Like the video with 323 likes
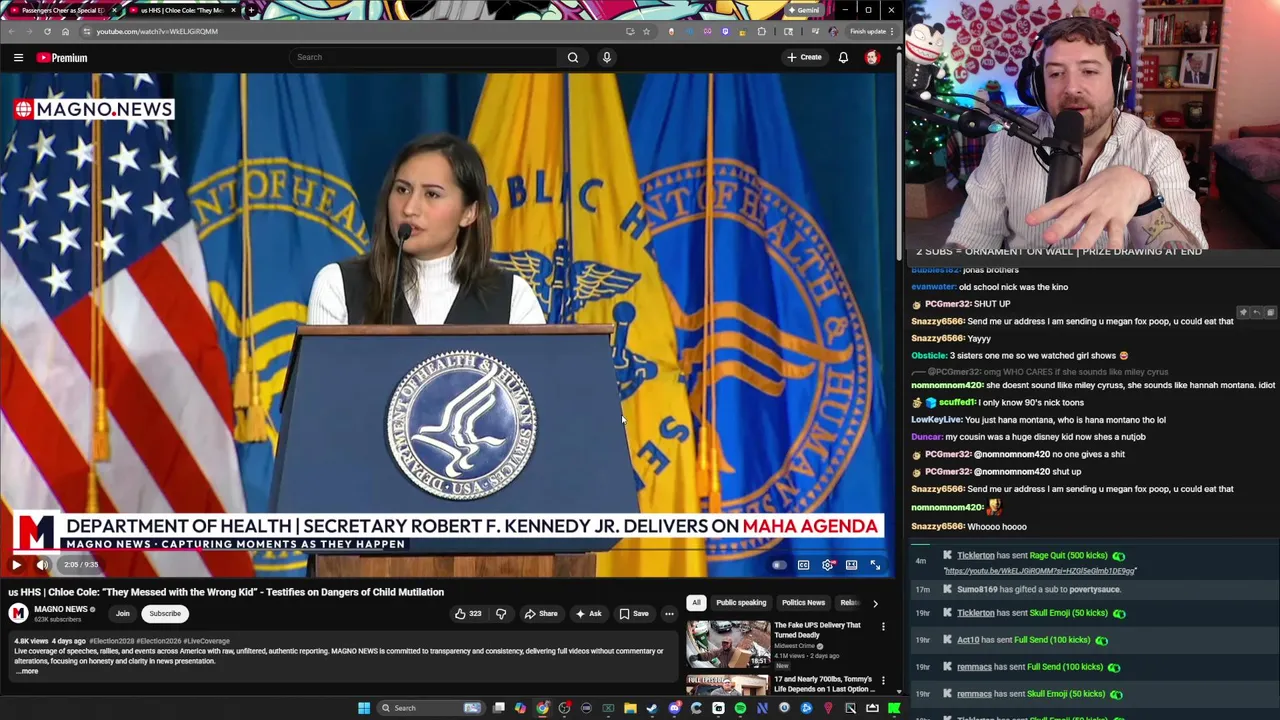Viewport: 1280px width, 720px height. point(469,614)
